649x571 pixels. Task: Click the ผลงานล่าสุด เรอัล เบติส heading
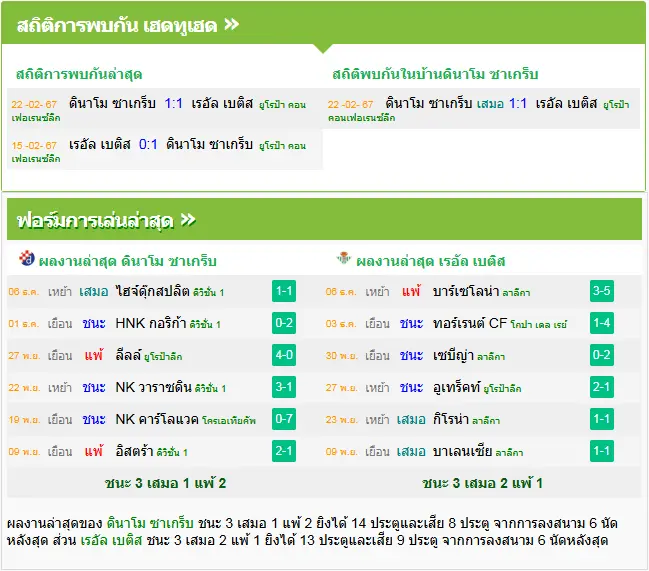pos(431,261)
